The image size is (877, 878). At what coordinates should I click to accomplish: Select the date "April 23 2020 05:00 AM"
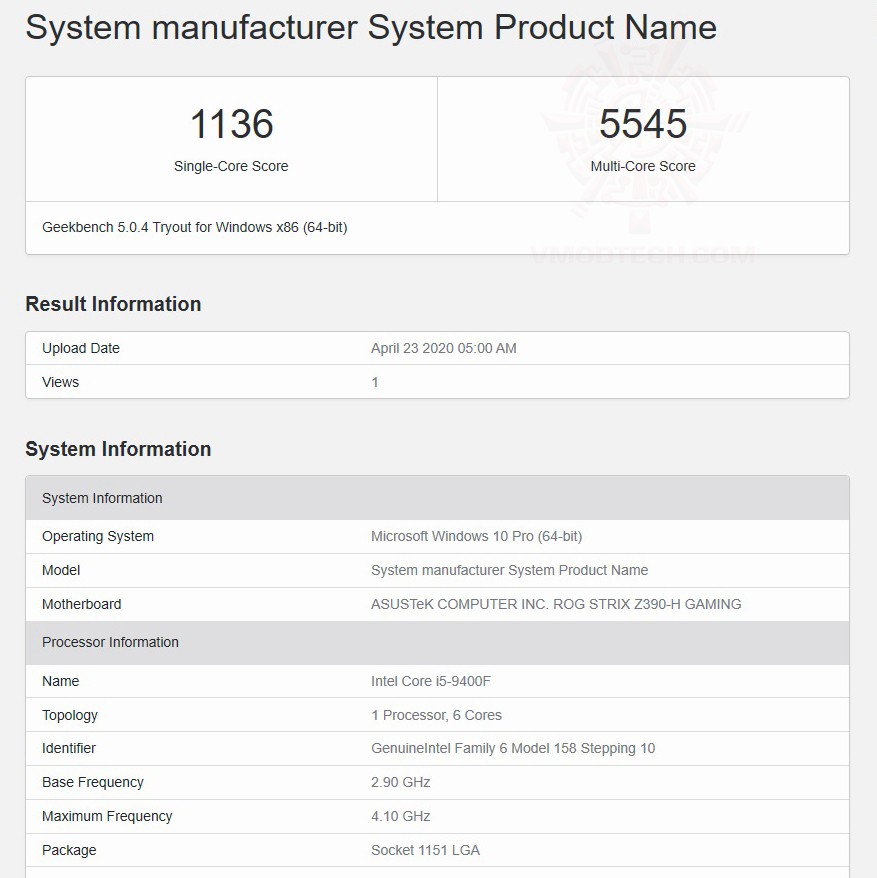pos(444,348)
